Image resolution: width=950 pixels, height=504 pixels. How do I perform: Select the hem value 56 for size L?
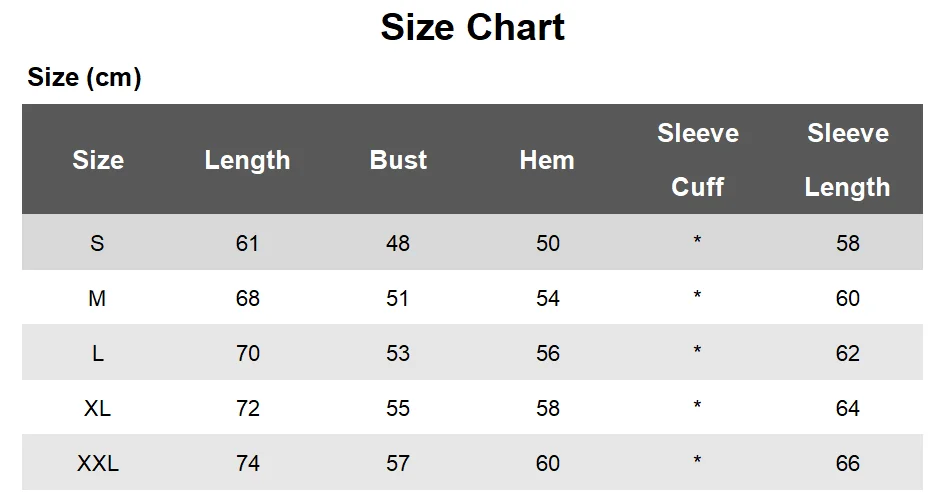pyautogui.click(x=548, y=353)
